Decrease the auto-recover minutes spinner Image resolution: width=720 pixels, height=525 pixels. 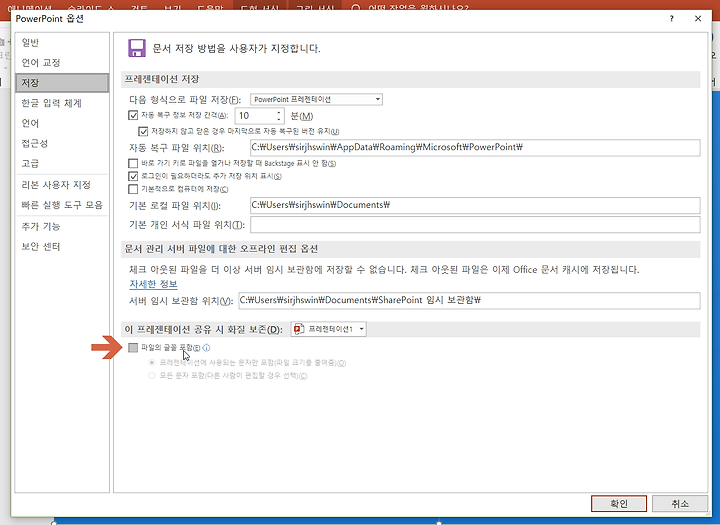pos(279,119)
